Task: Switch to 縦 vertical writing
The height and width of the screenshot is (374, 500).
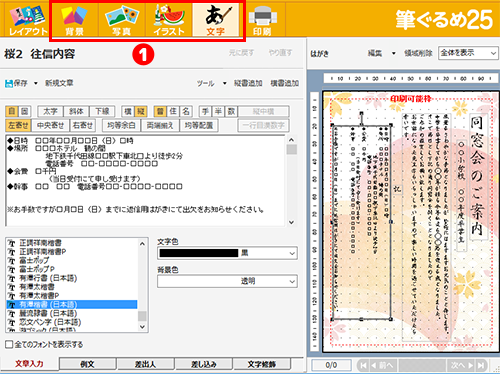Action: 141,111
